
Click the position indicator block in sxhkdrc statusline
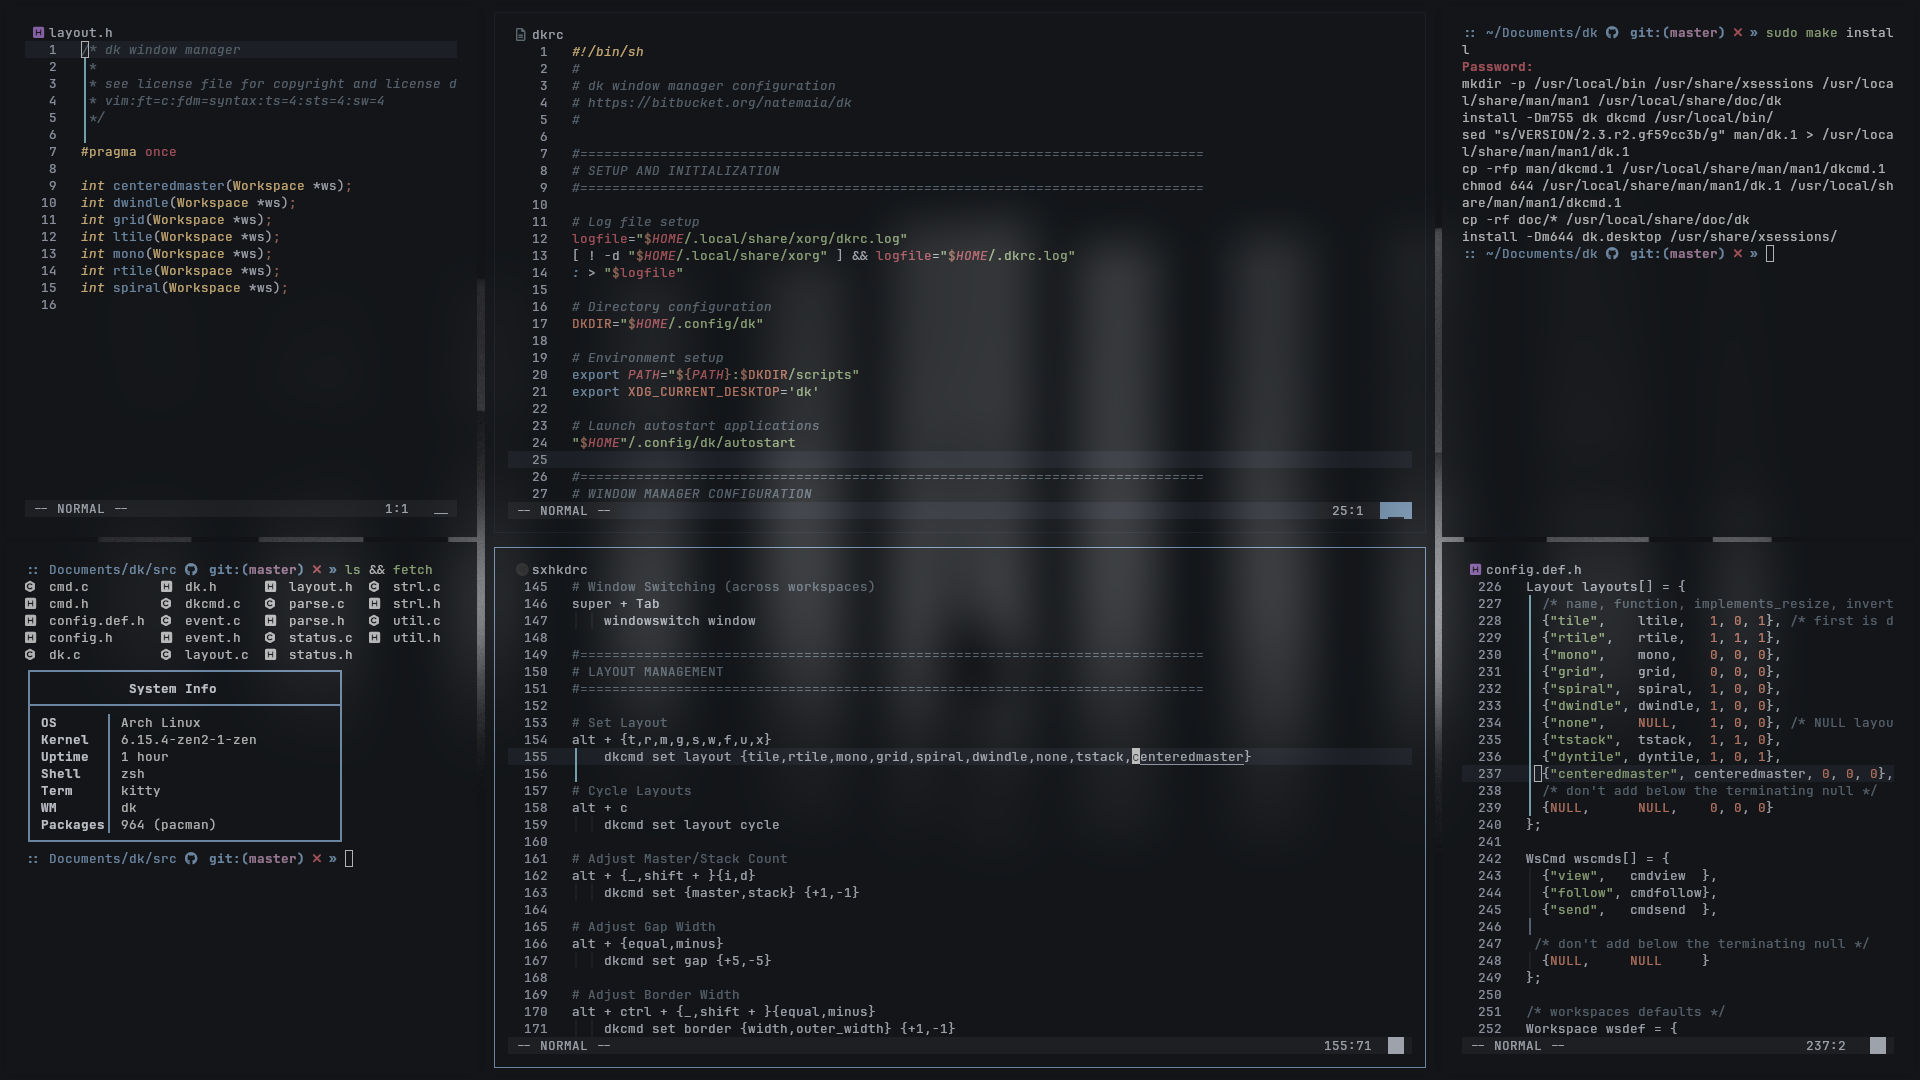click(1396, 1046)
